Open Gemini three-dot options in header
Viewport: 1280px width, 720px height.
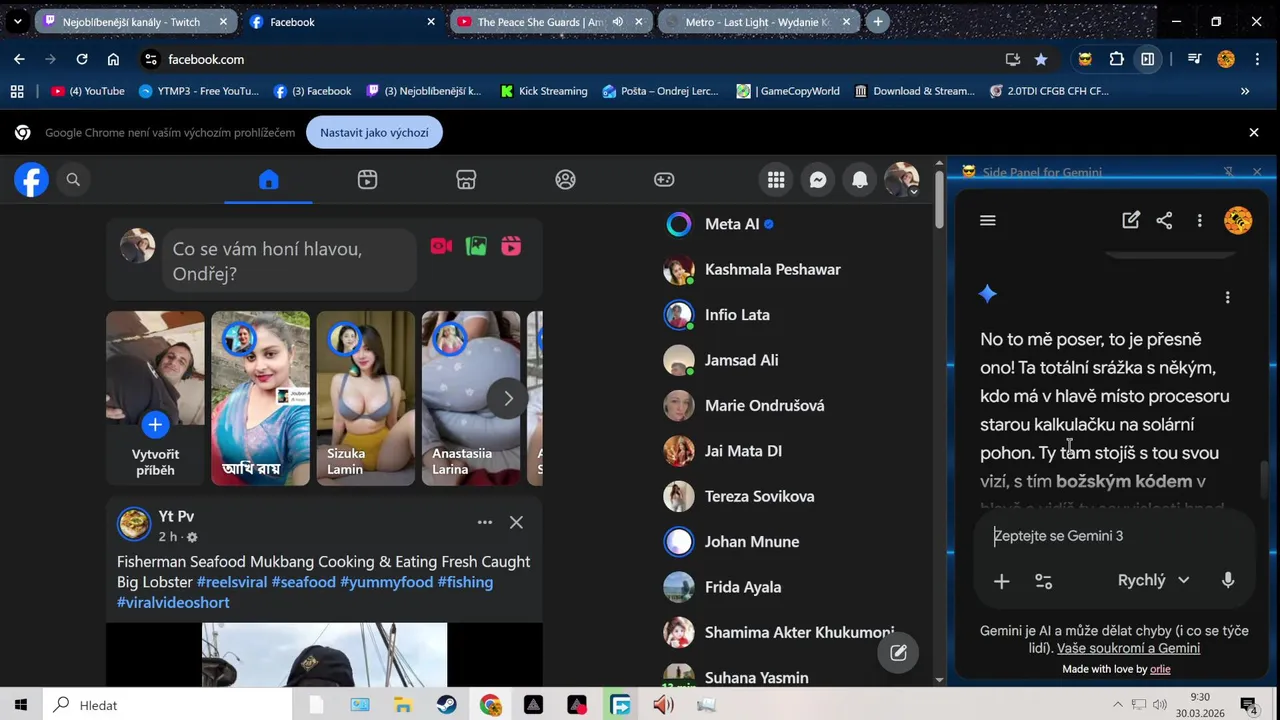click(x=1199, y=221)
